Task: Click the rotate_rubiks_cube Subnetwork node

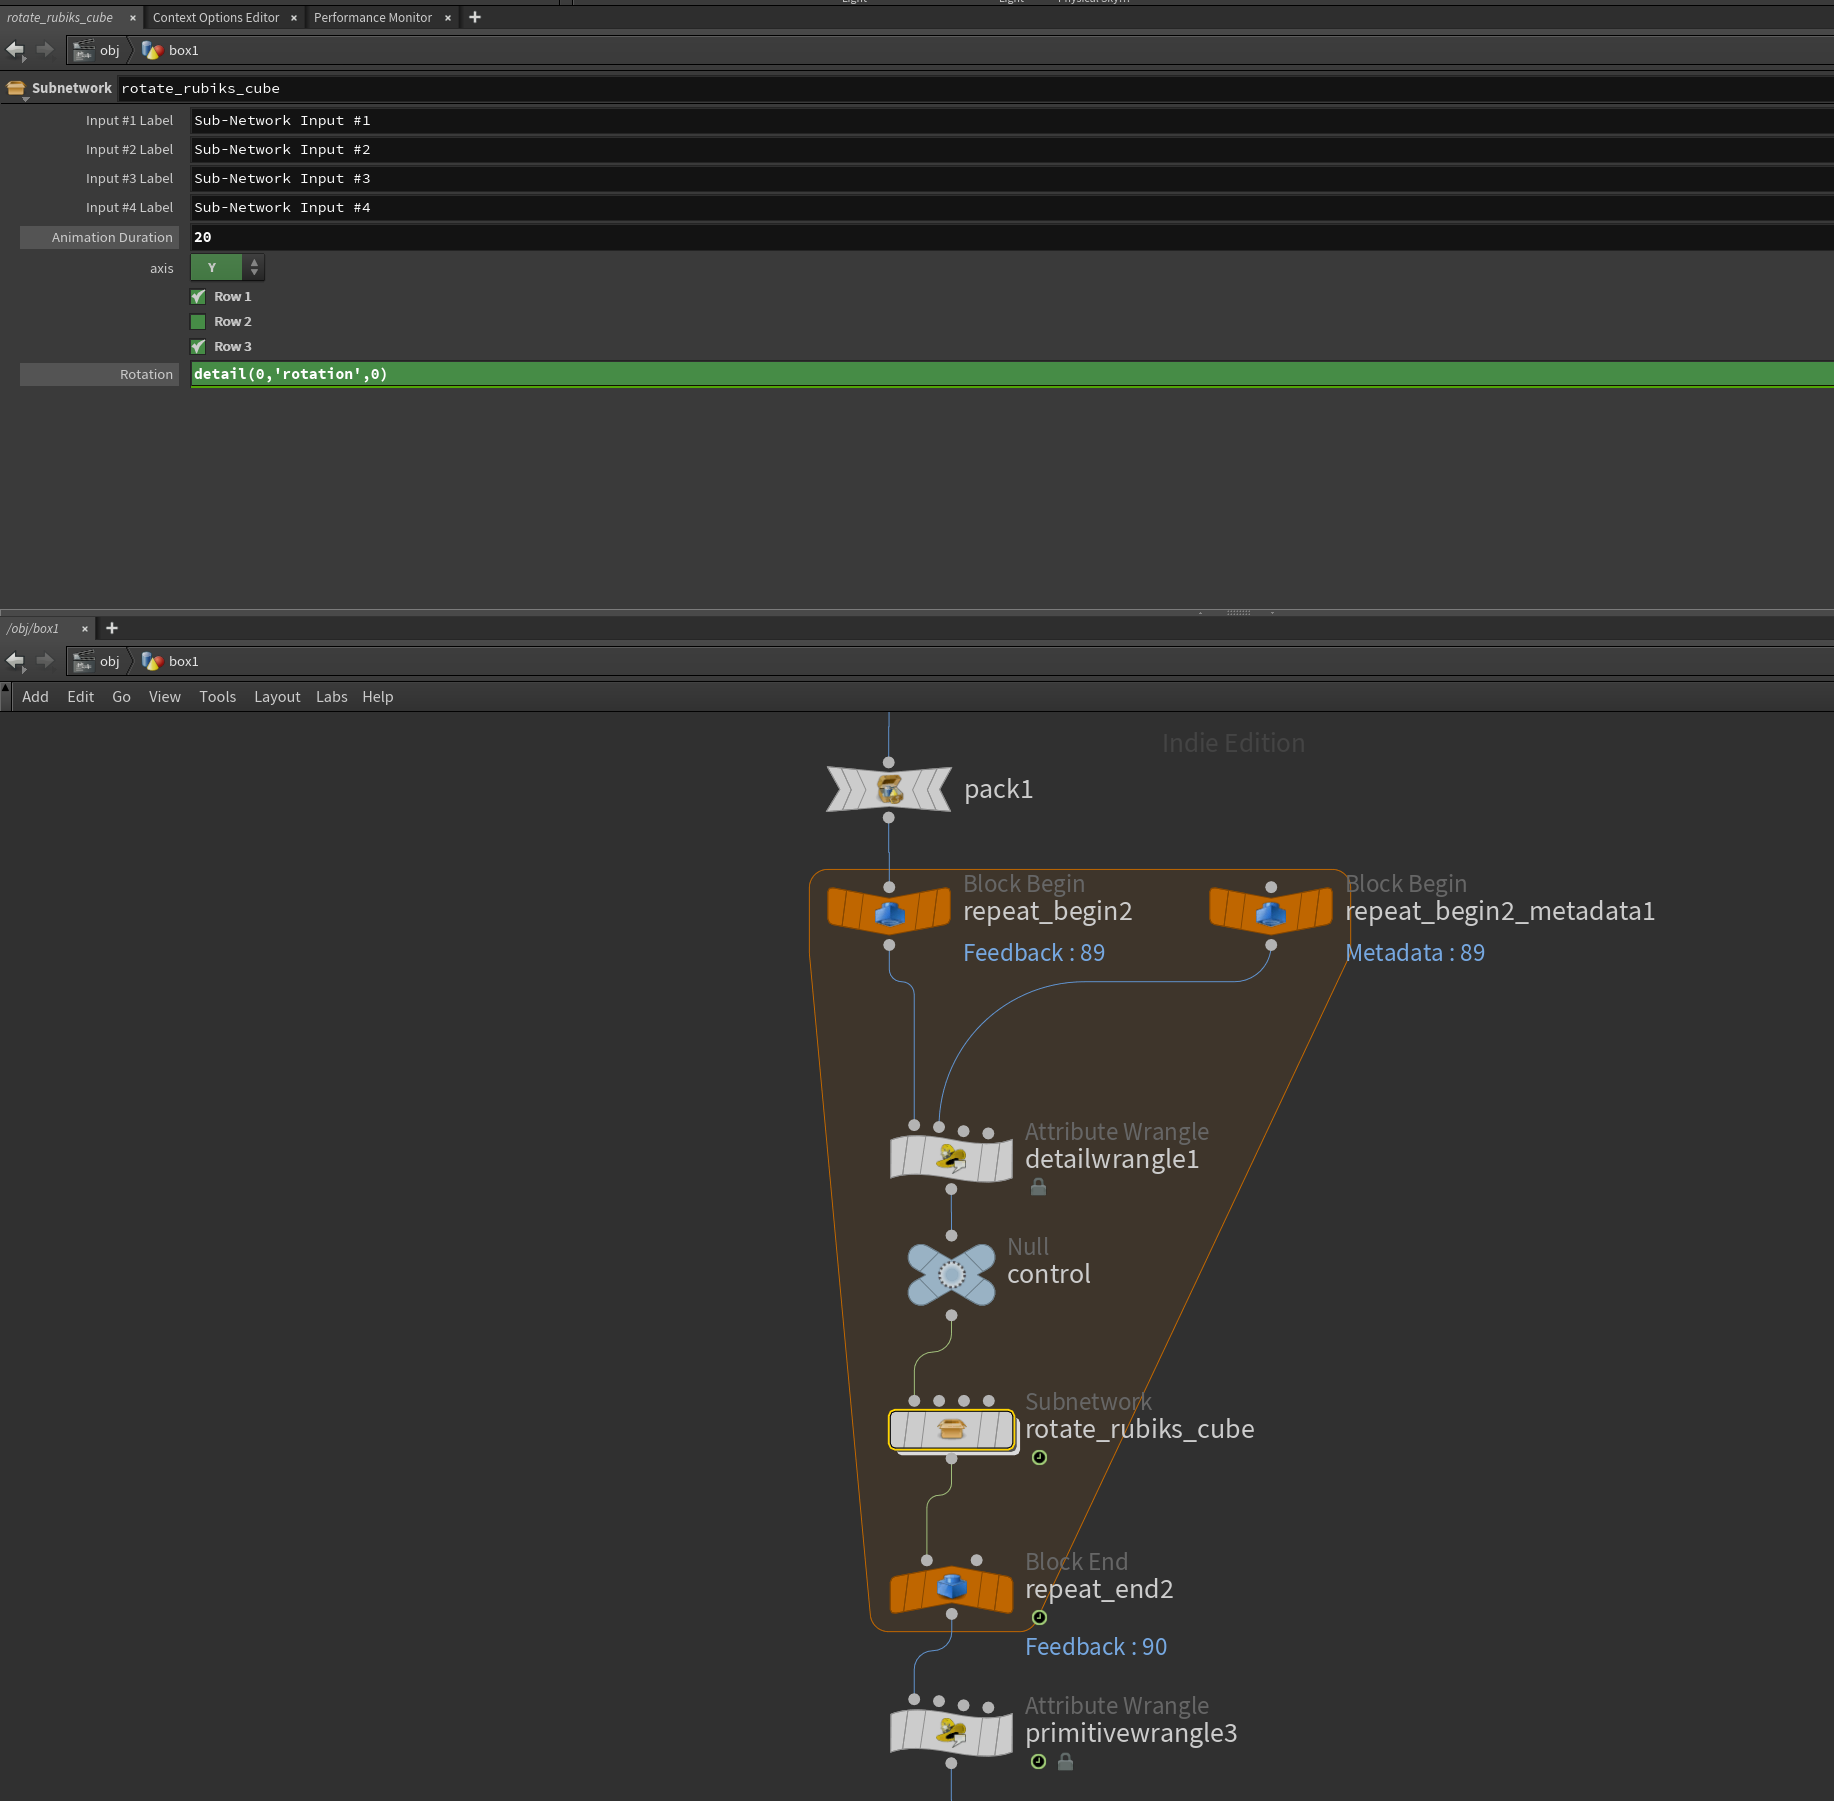Action: coord(951,1430)
